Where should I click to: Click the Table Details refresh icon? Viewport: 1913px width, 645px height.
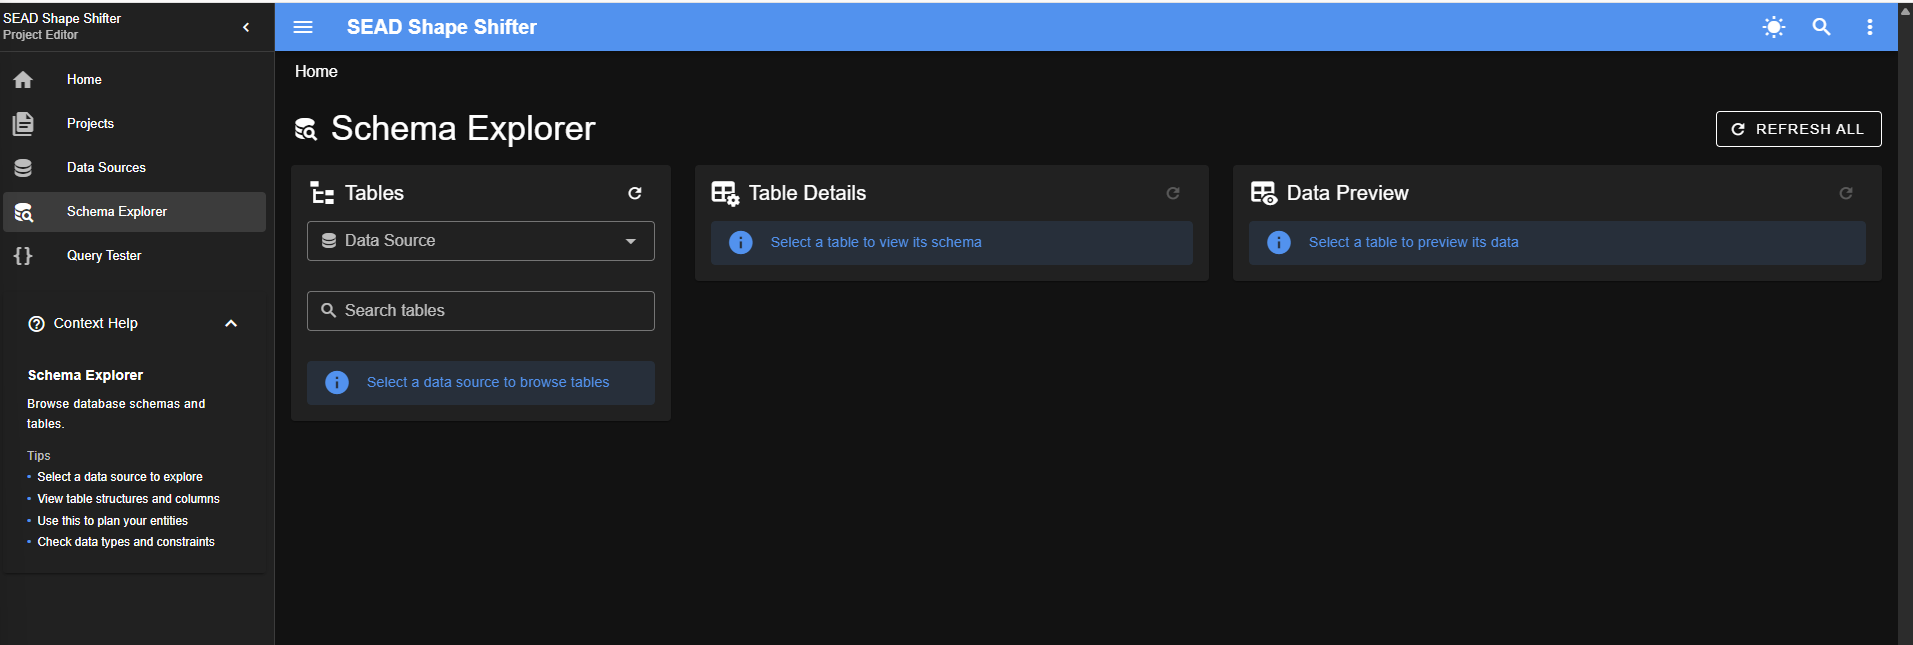[x=1173, y=193]
